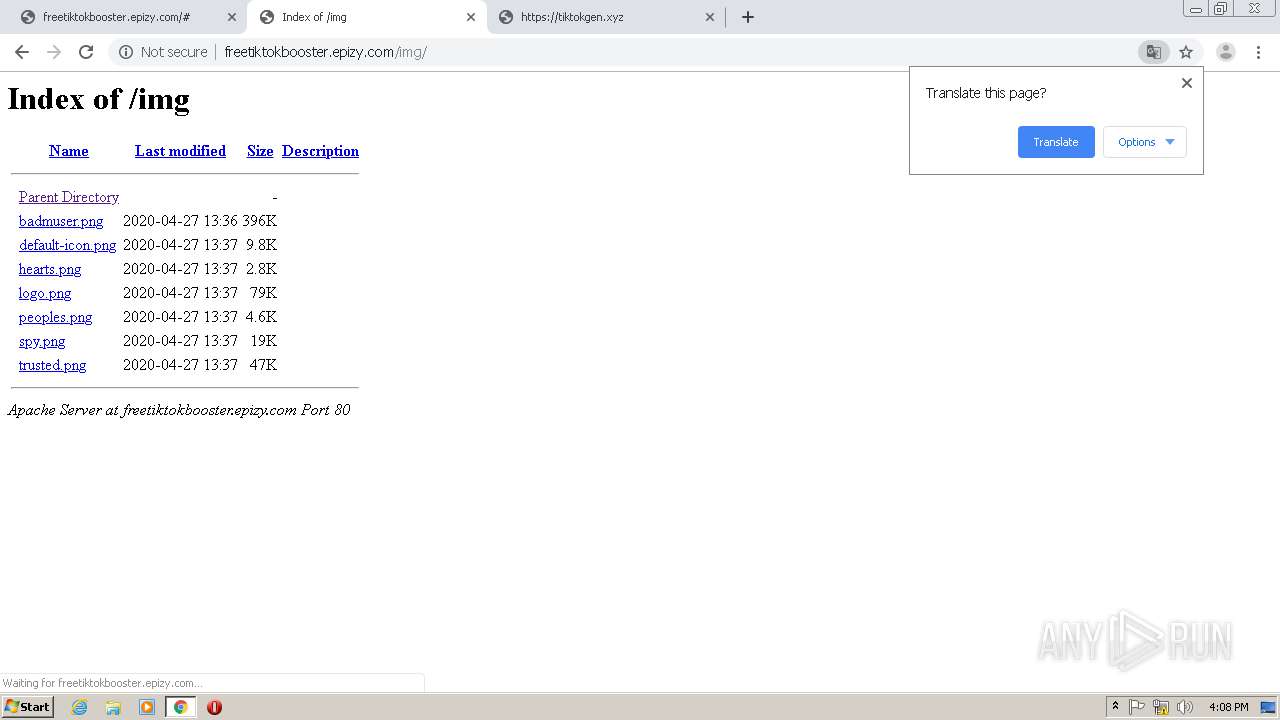Image resolution: width=1280 pixels, height=720 pixels.
Task: Open badmuser.png file link
Action: (x=61, y=221)
